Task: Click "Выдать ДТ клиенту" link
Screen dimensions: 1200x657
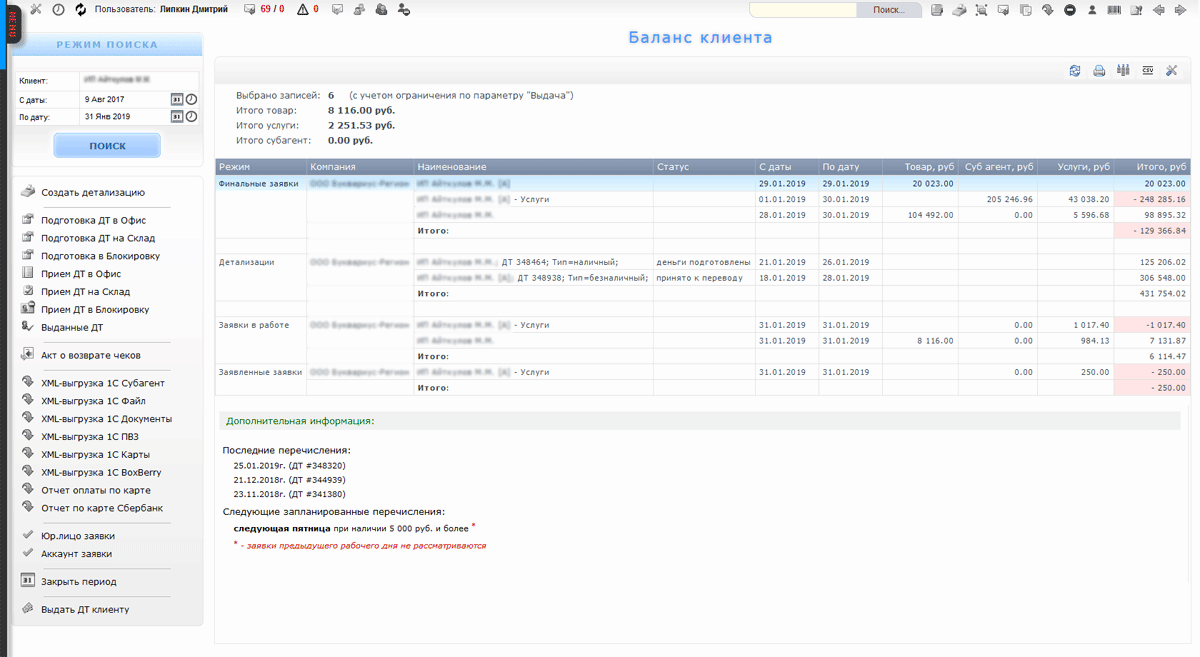Action: point(84,609)
